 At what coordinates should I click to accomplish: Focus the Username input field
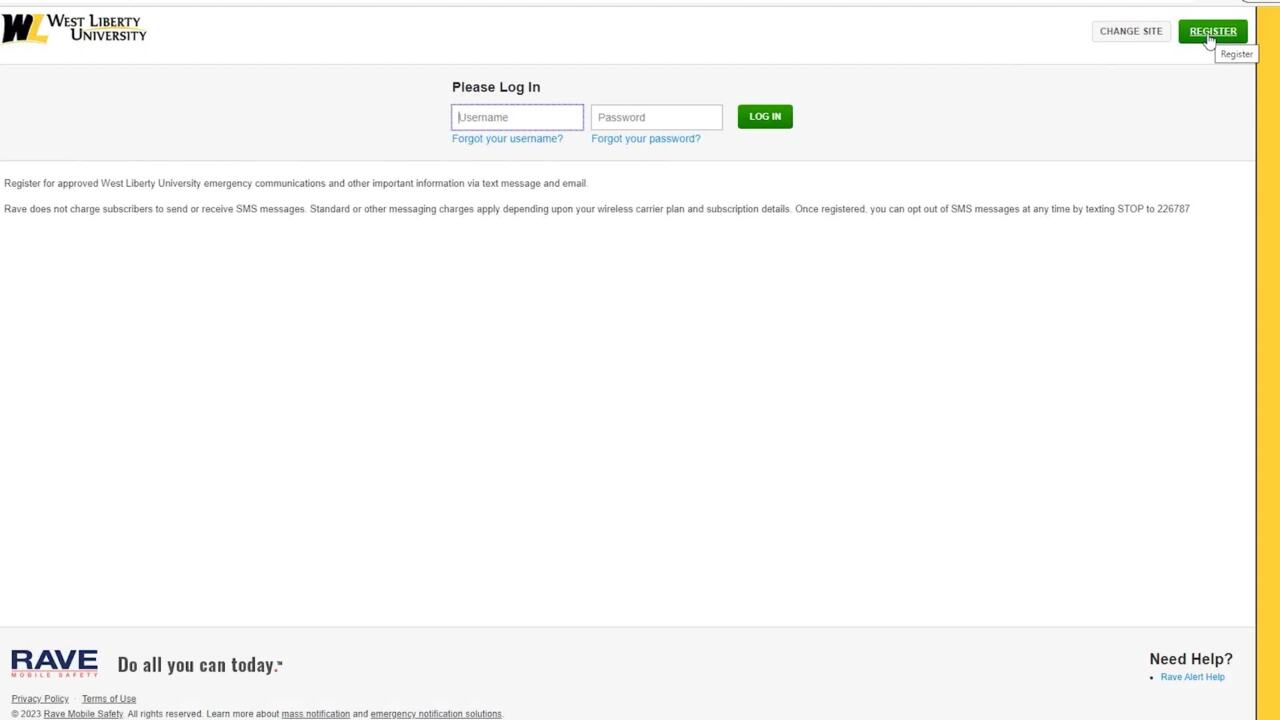(x=517, y=117)
